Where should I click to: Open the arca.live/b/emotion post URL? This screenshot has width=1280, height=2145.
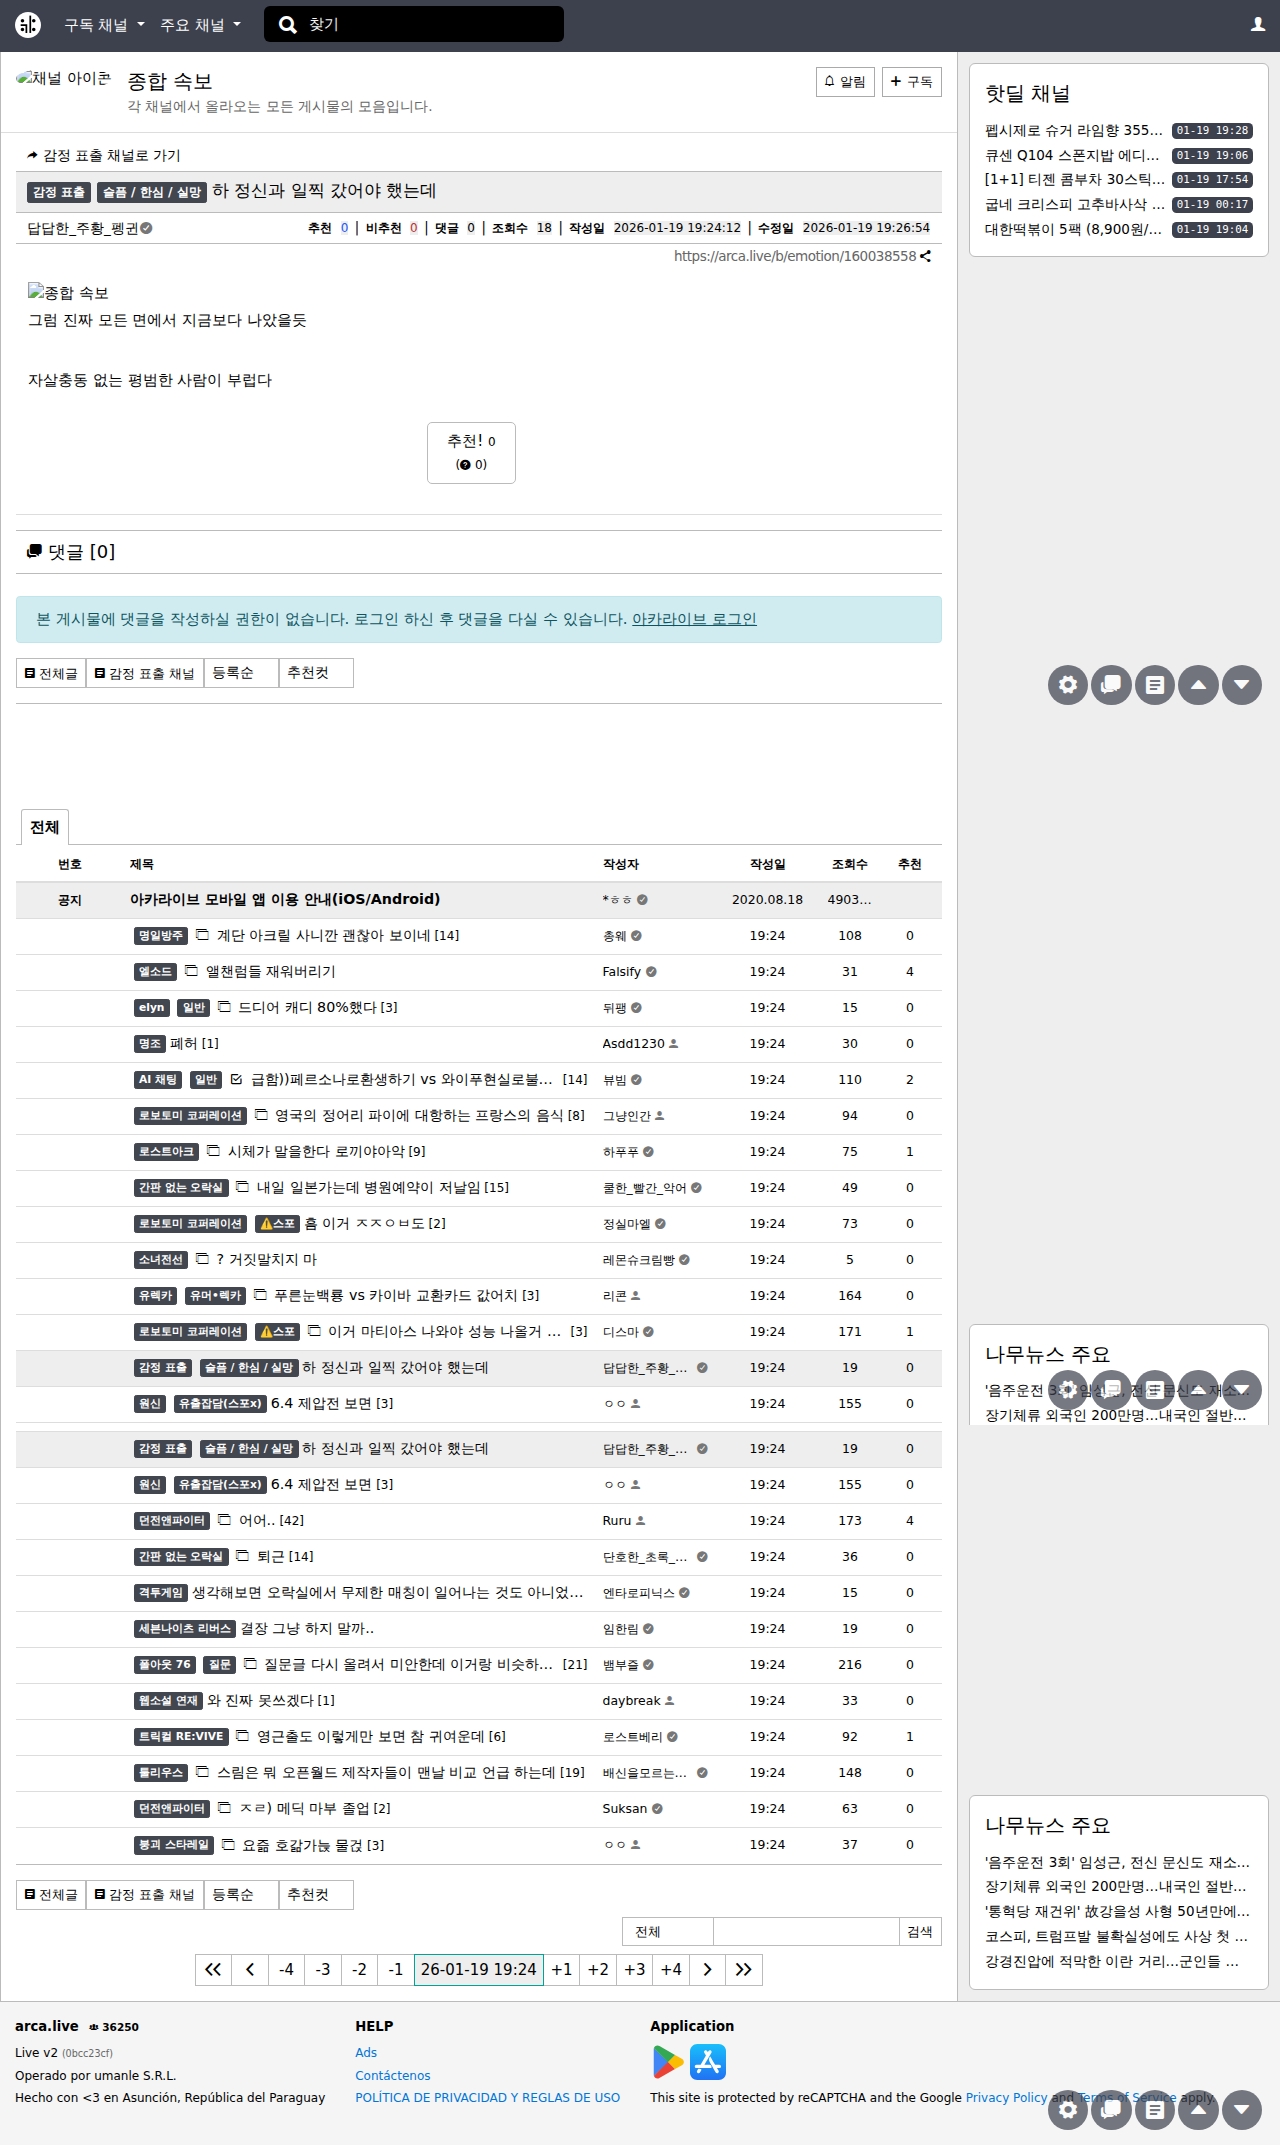(795, 256)
